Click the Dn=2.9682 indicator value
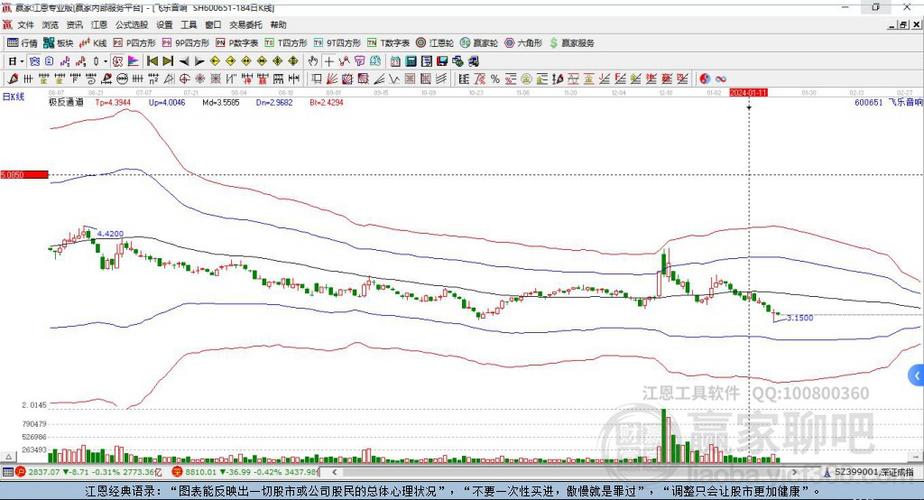Image resolution: width=924 pixels, height=500 pixels. [274, 102]
